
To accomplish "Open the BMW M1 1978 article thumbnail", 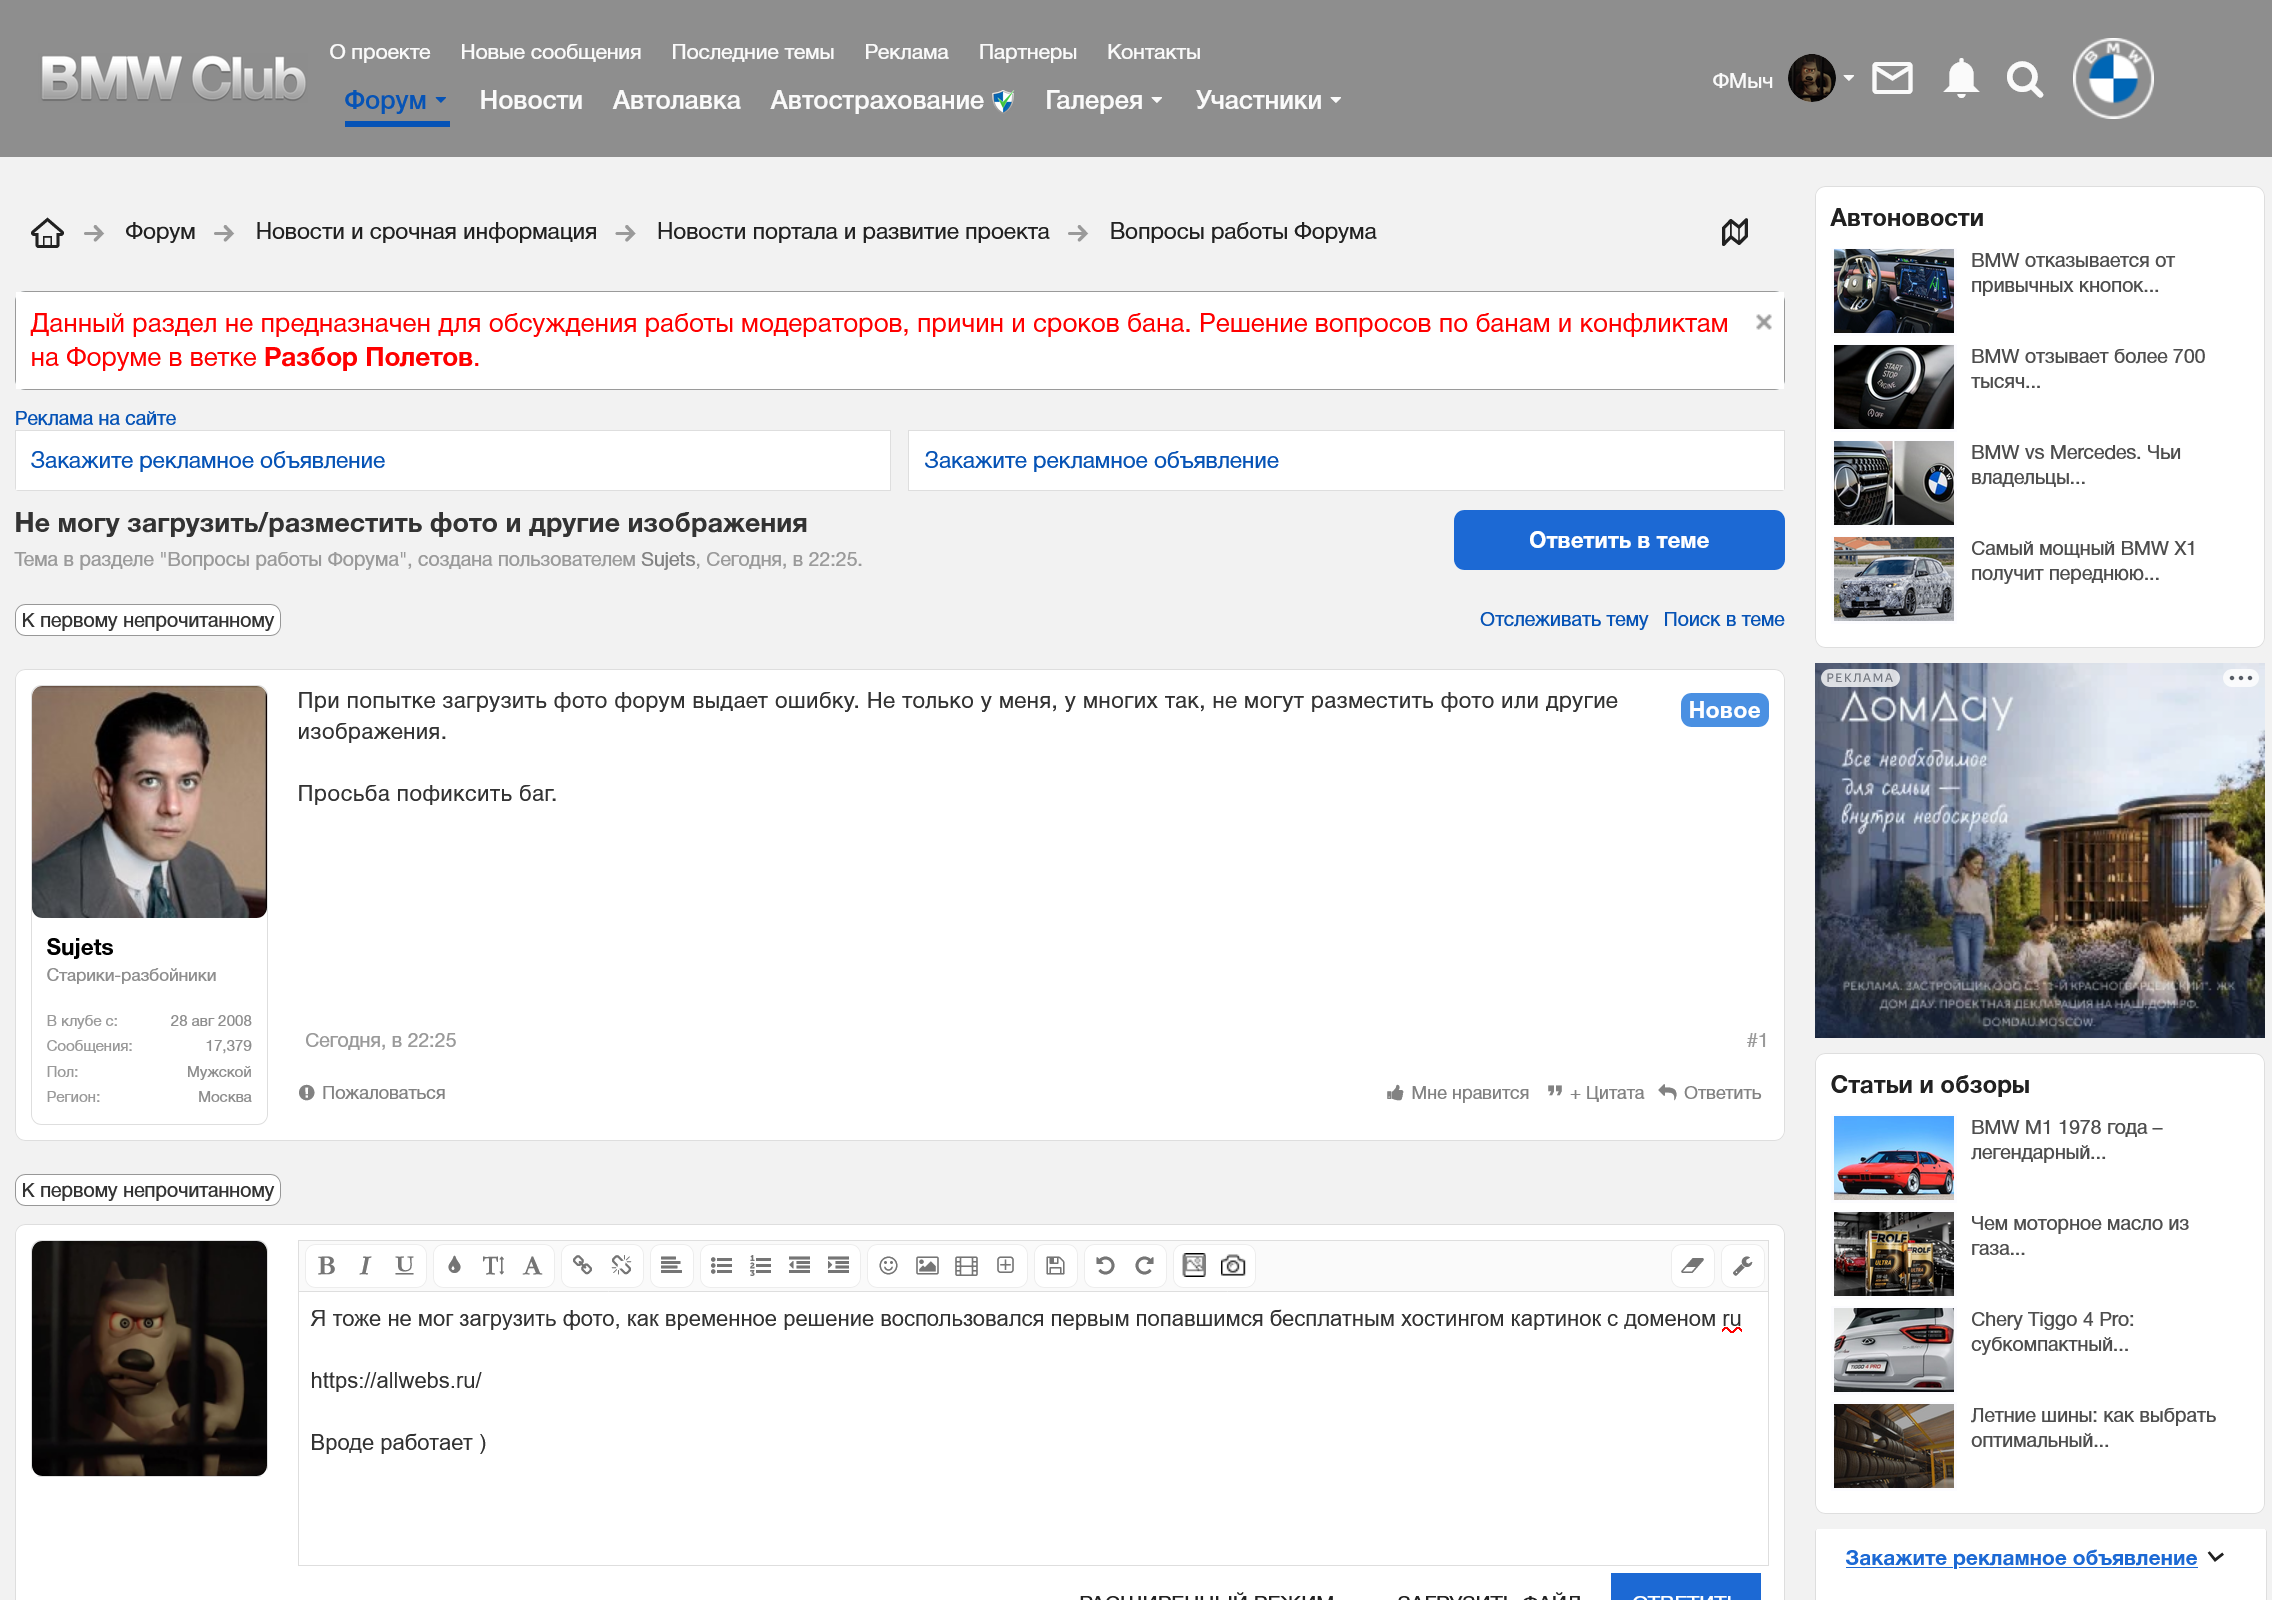I will pyautogui.click(x=1894, y=1157).
